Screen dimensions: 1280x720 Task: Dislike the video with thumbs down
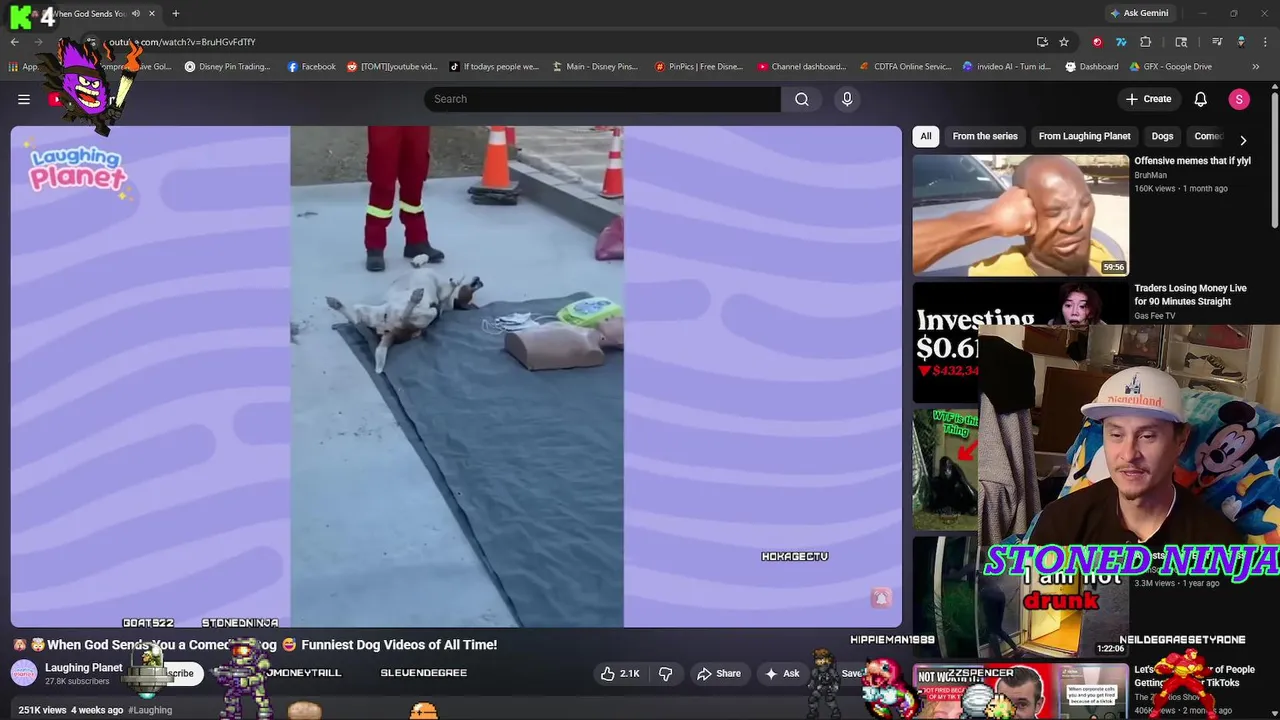coord(666,673)
